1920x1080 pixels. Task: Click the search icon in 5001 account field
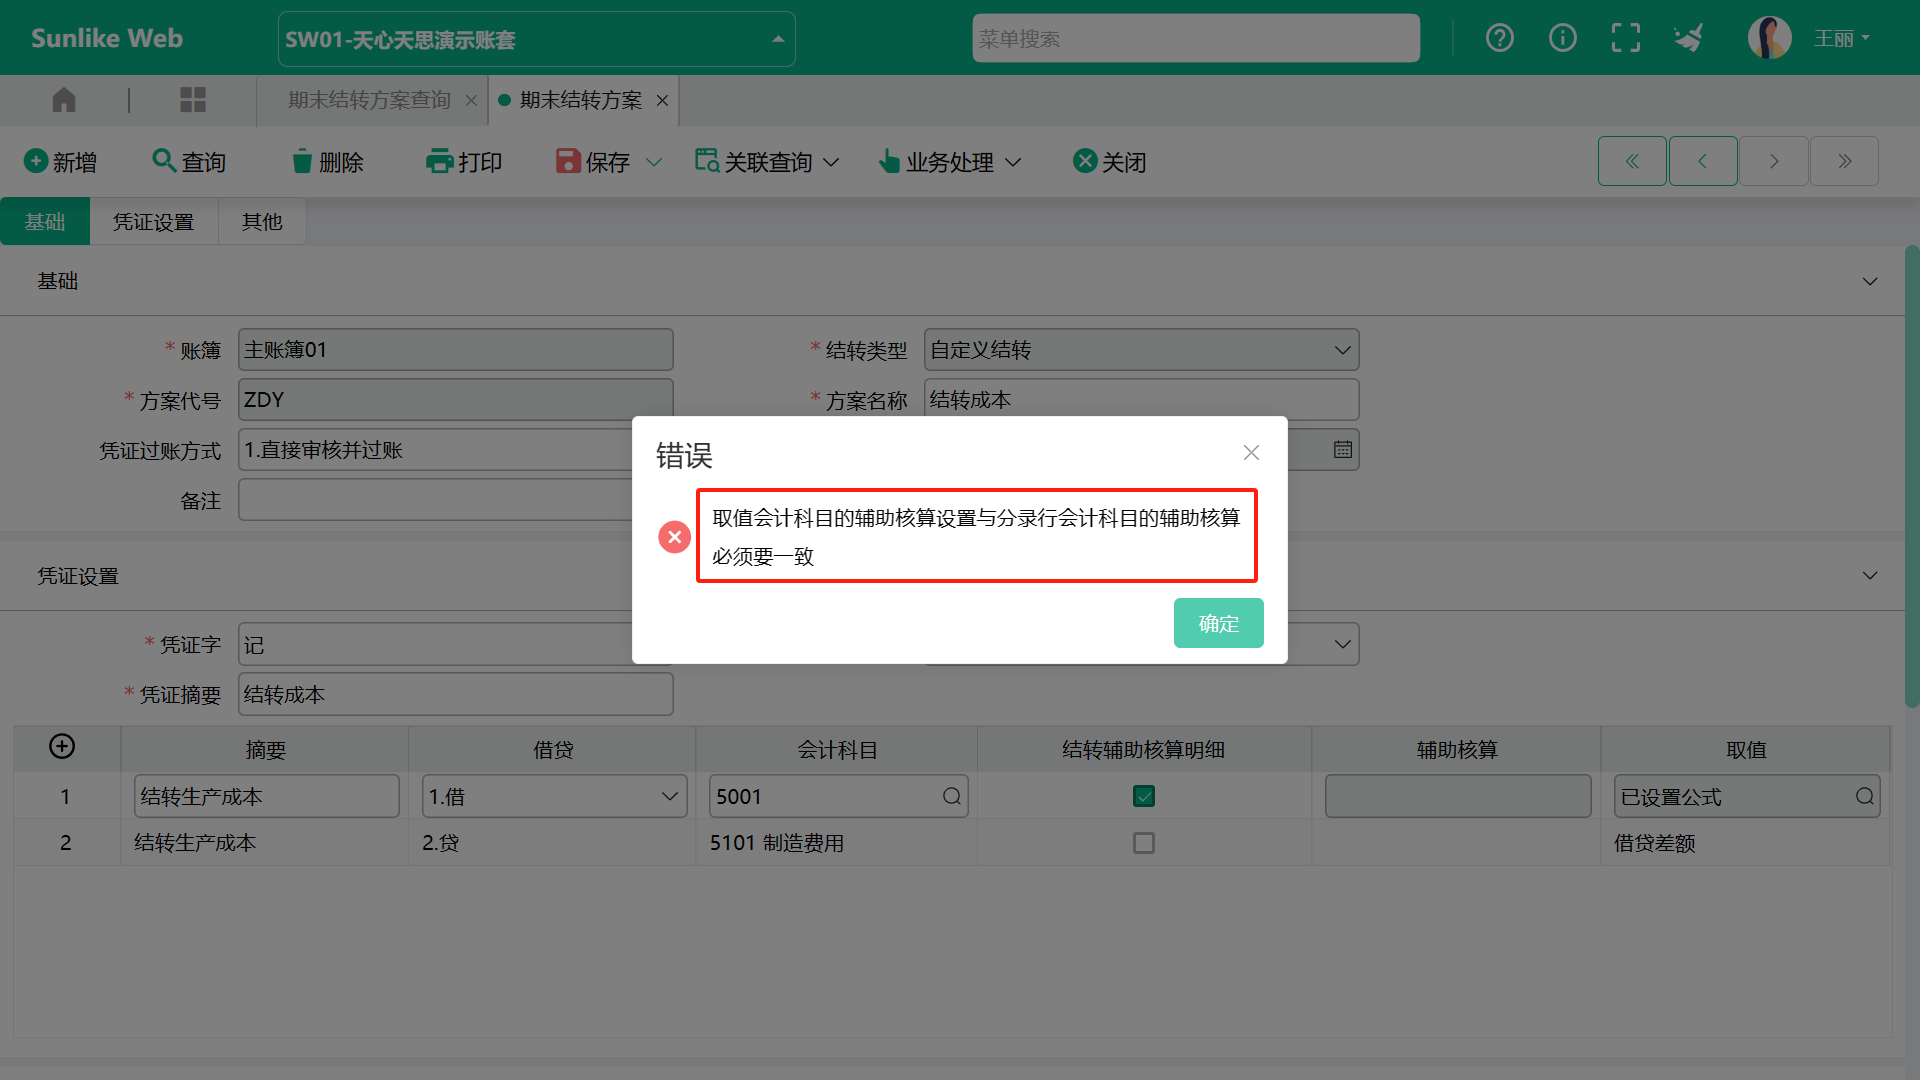(951, 797)
